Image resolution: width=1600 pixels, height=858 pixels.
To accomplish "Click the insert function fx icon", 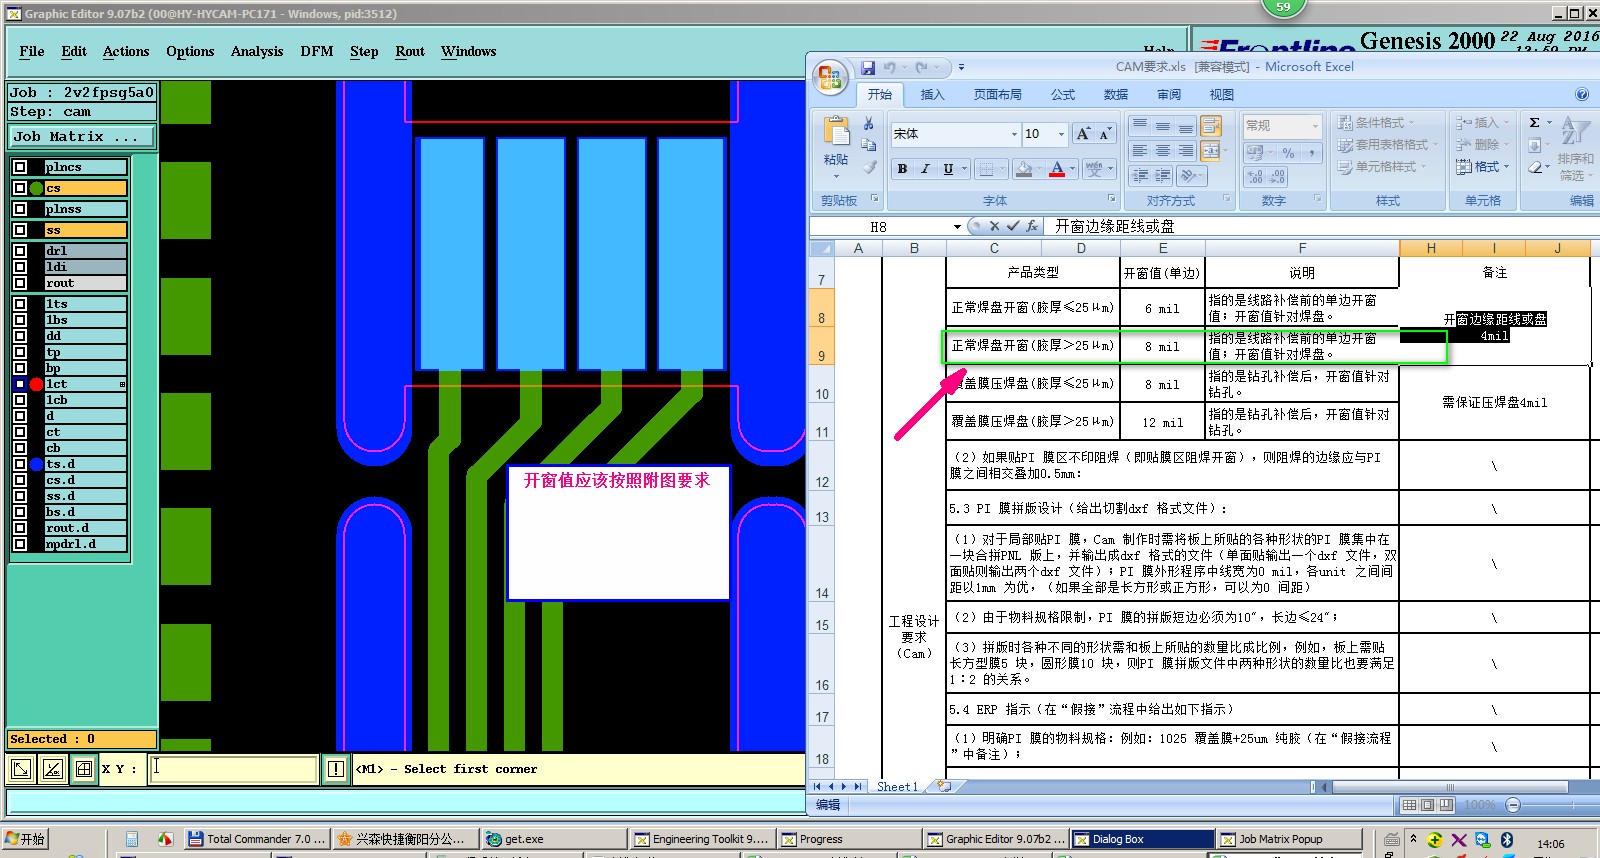I will 1032,227.
